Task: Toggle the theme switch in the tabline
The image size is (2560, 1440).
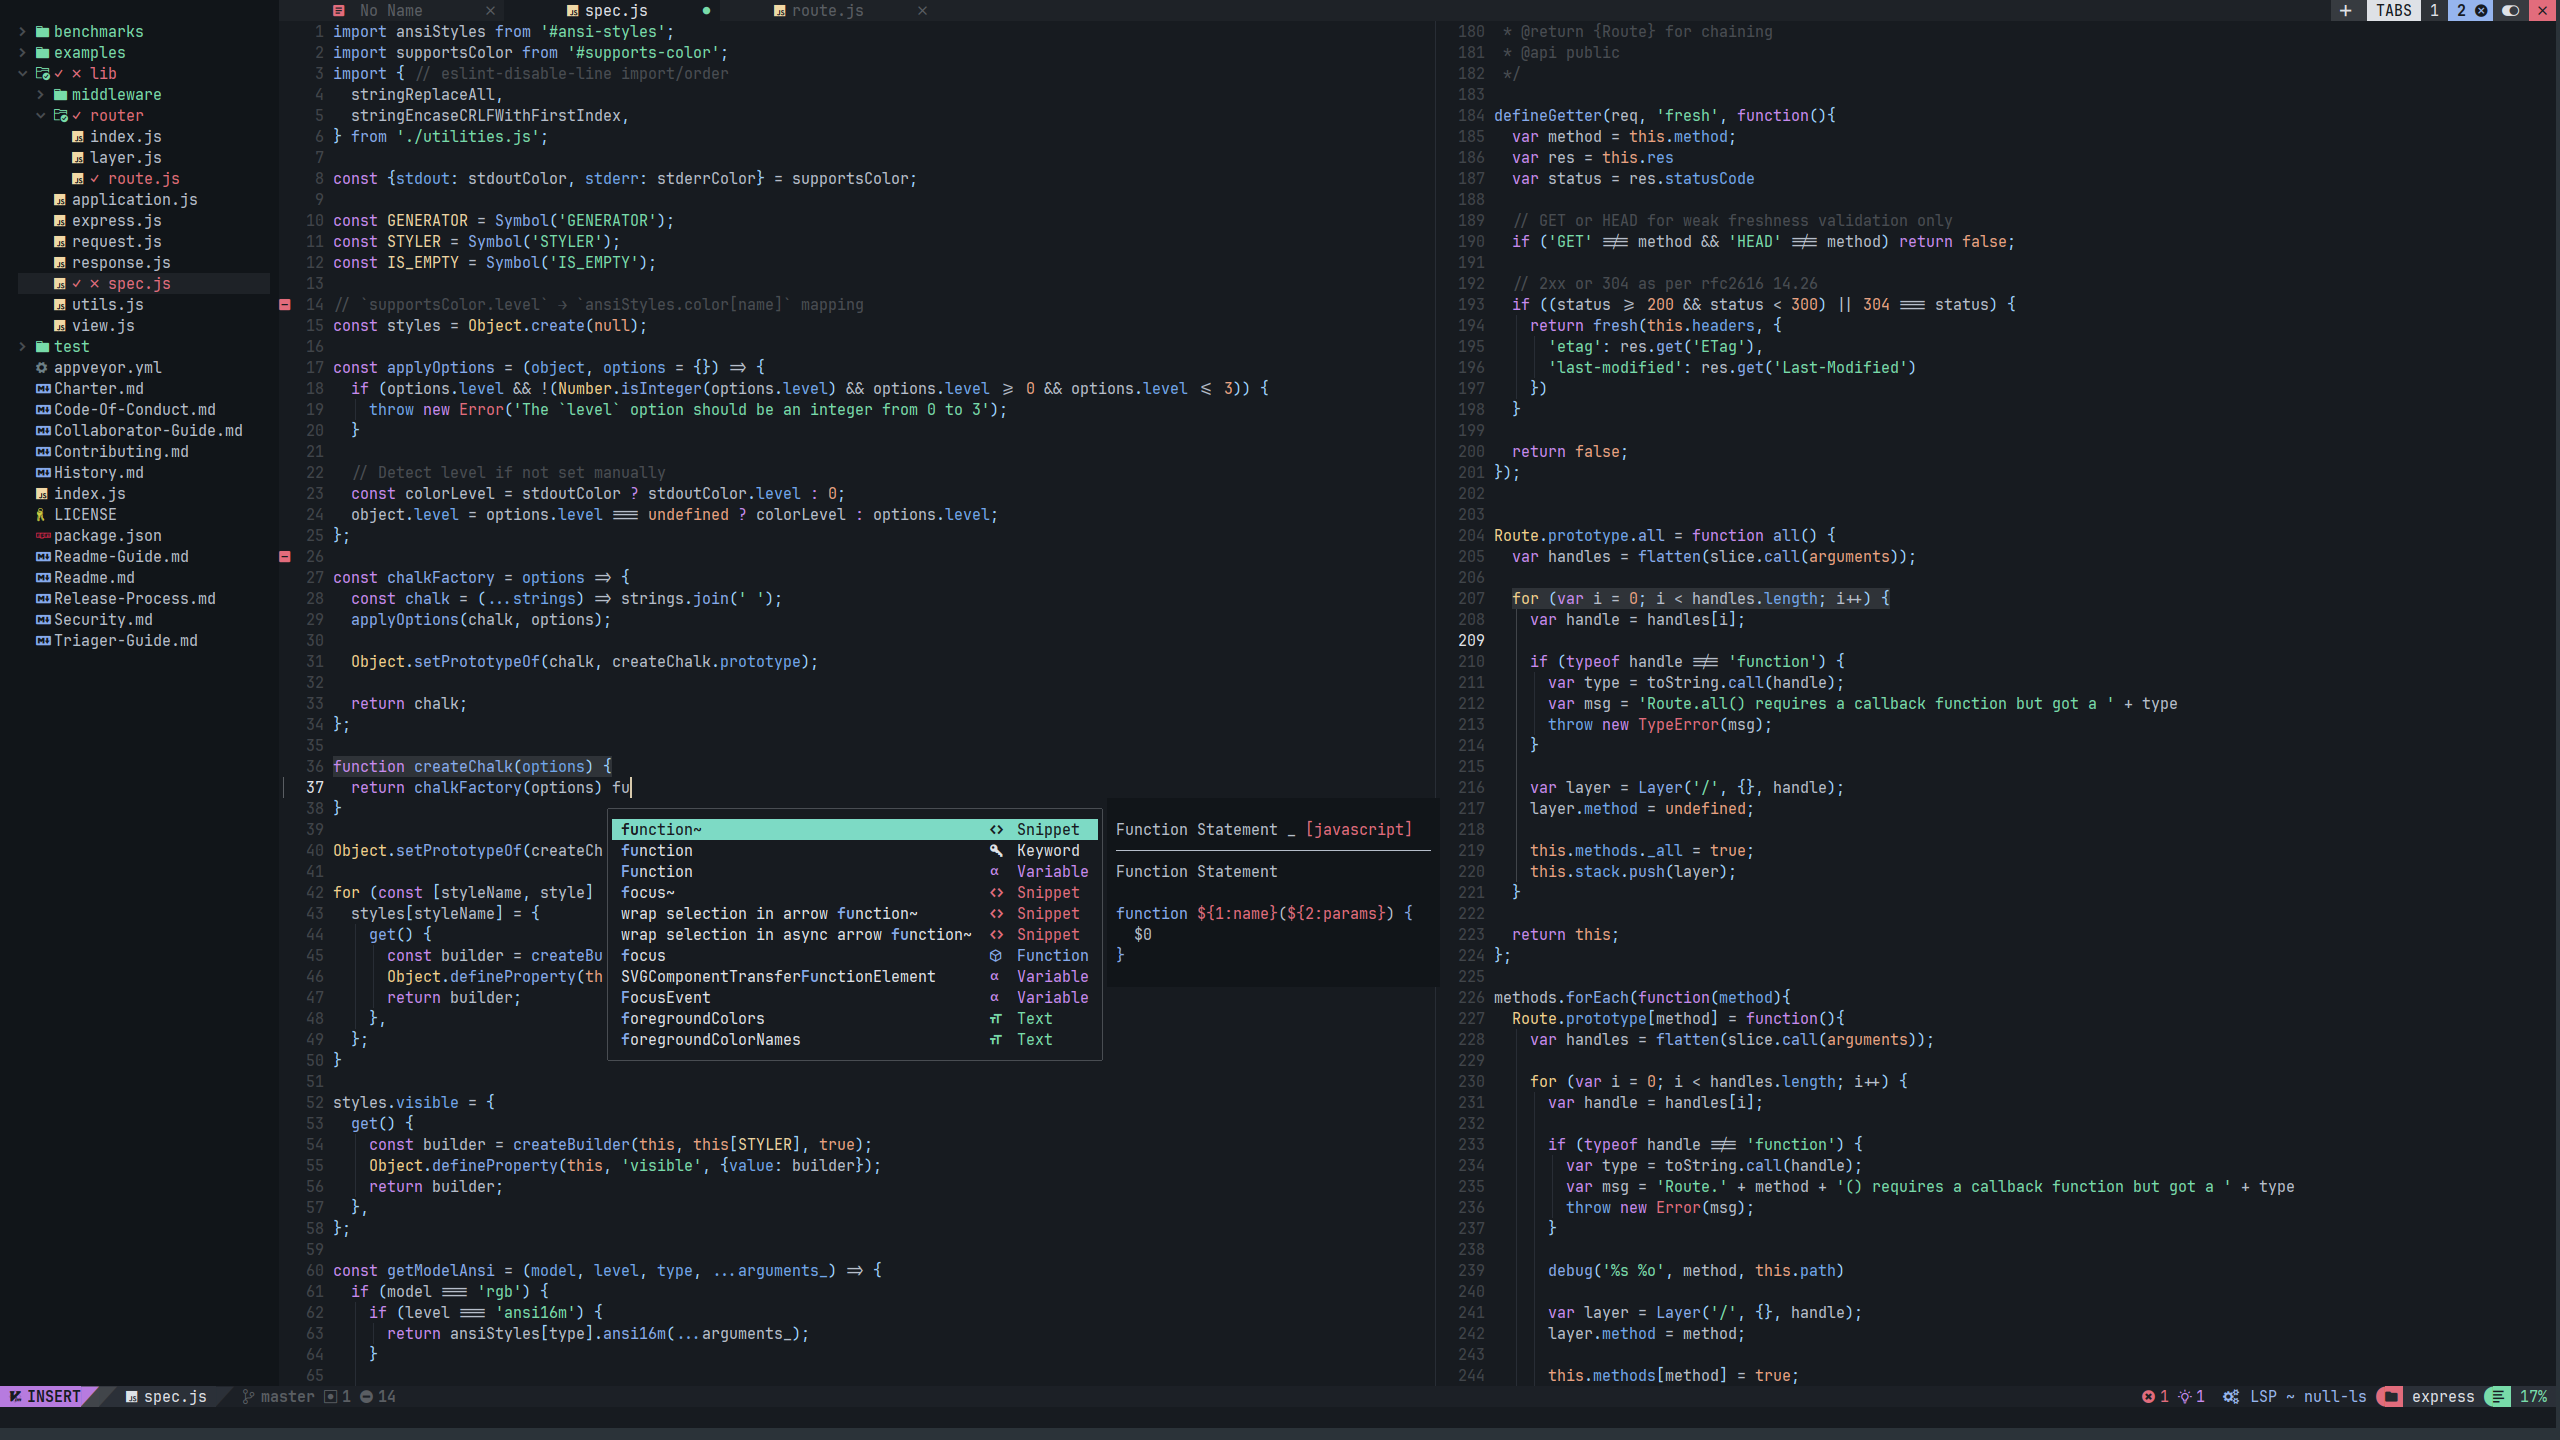Action: point(2510,11)
